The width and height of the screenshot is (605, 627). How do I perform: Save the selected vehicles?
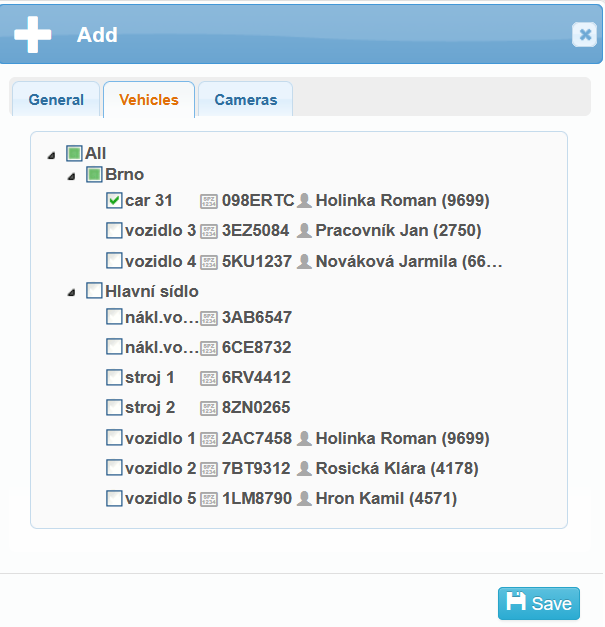(538, 603)
